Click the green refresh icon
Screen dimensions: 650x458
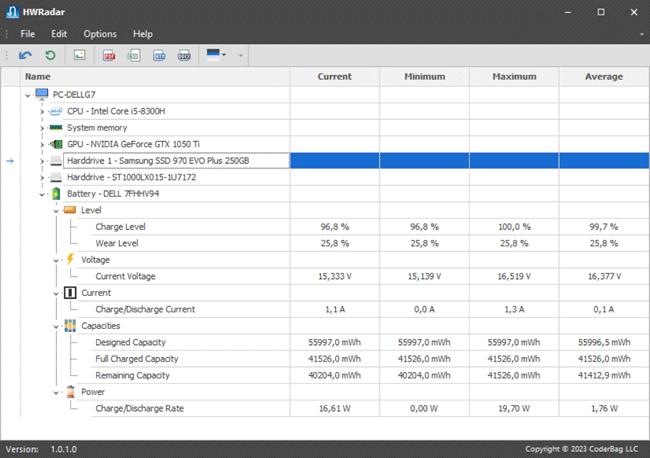[50, 55]
